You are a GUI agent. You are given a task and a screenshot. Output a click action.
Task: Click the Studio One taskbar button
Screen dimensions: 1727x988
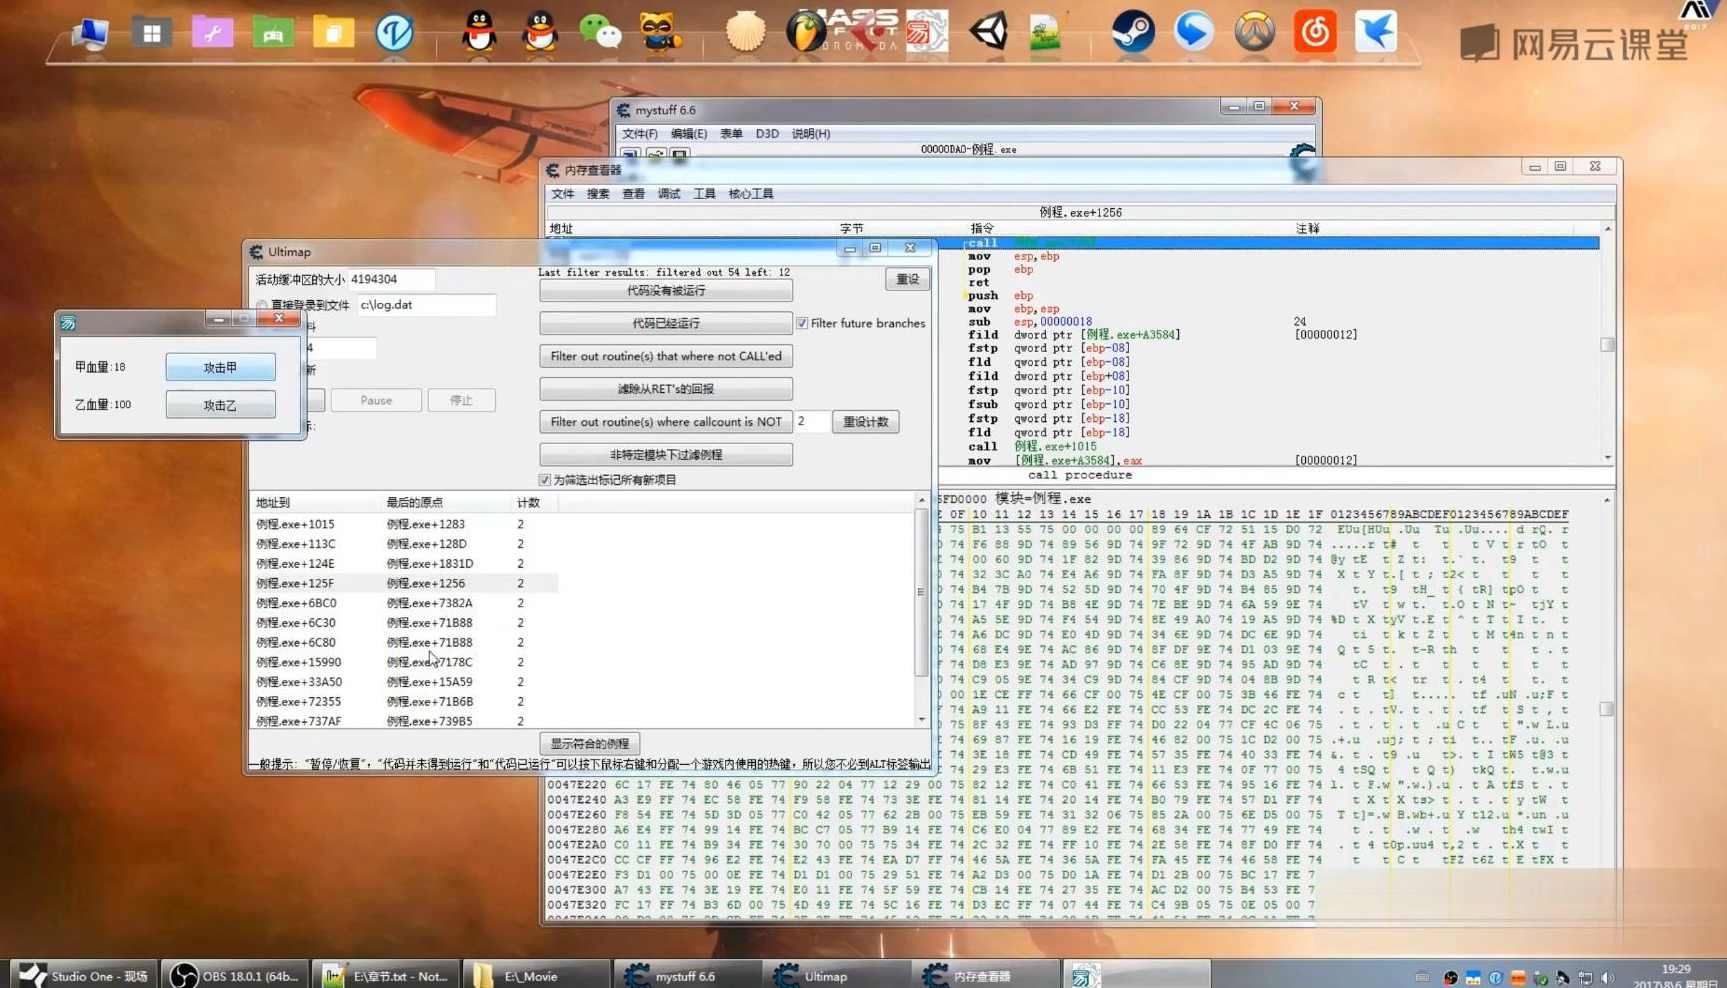point(84,975)
